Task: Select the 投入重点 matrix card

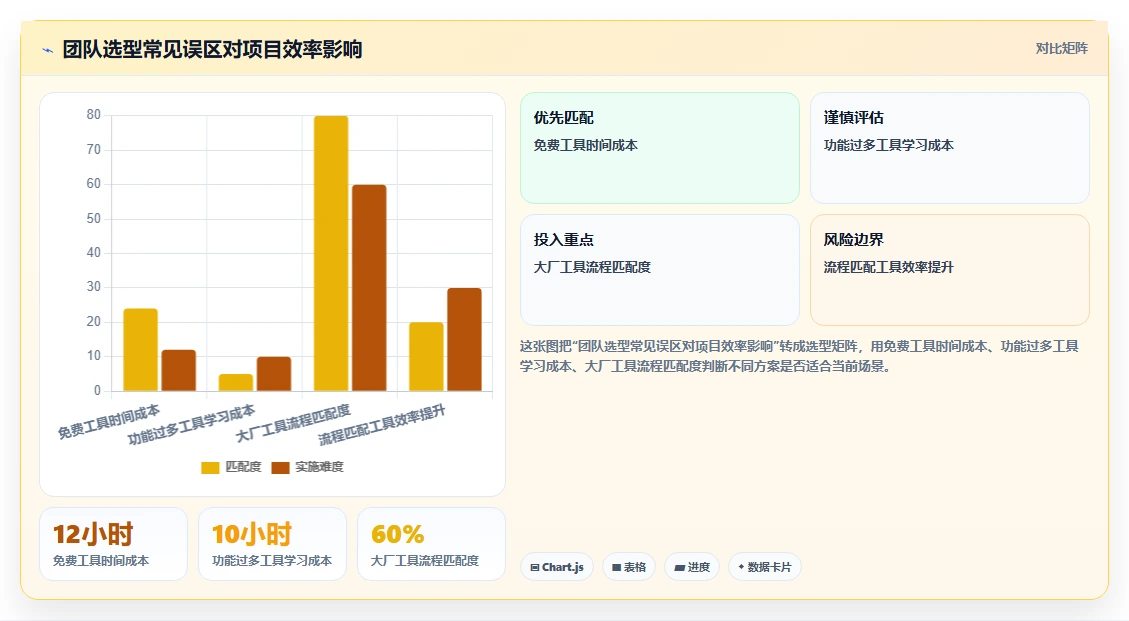Action: pos(660,269)
